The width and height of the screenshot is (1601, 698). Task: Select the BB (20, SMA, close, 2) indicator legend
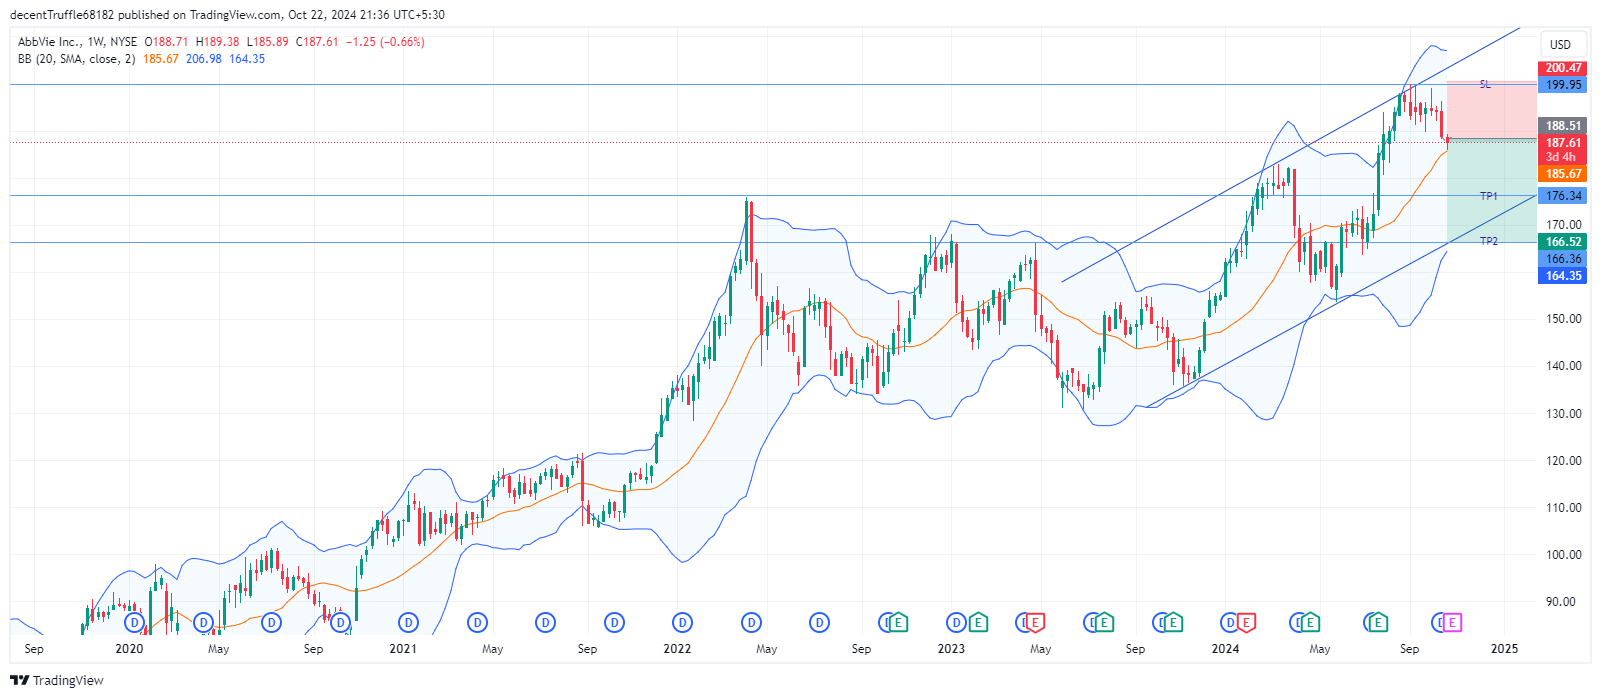pos(77,59)
